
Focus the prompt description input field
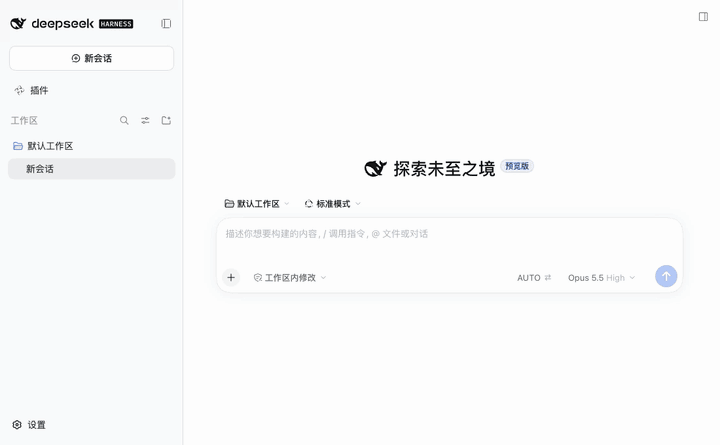click(449, 234)
